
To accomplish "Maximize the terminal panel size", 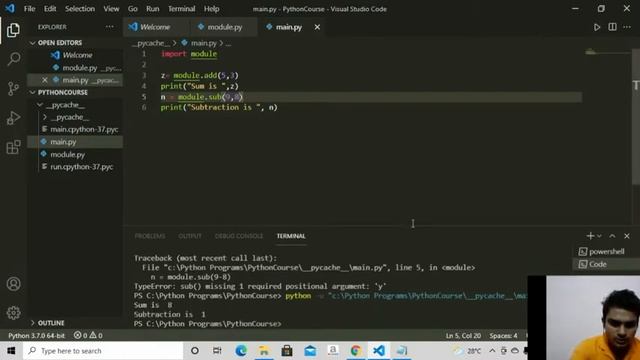I will pos(612,236).
